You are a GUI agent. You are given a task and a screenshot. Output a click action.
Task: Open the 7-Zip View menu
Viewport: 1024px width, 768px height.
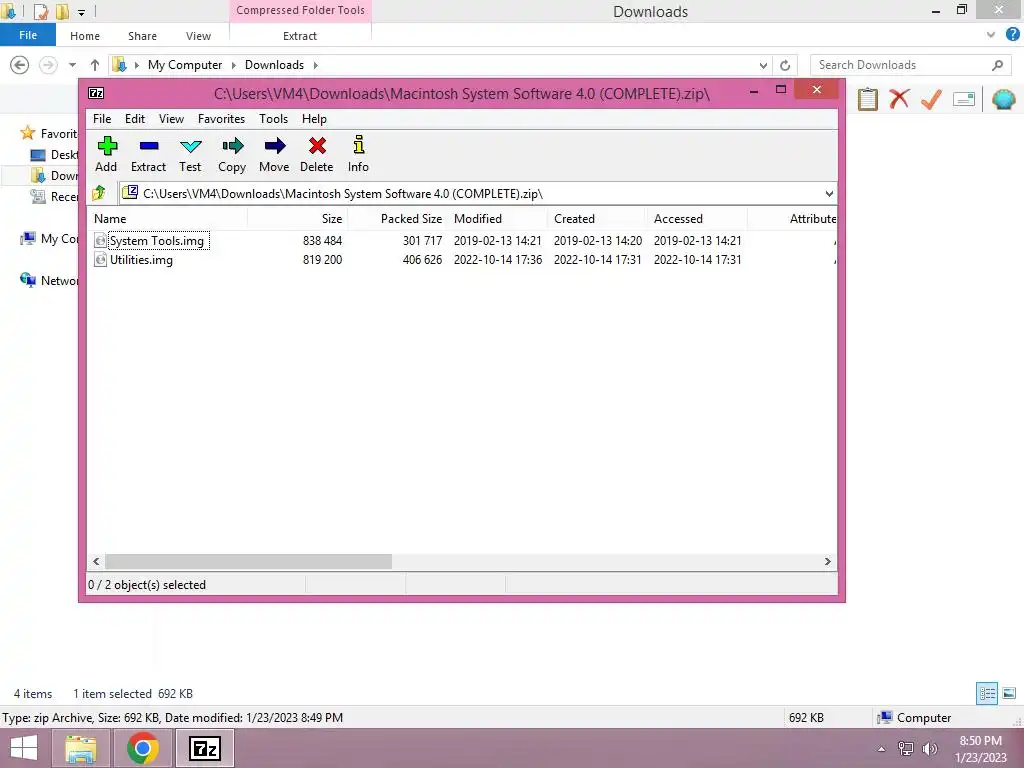point(171,119)
